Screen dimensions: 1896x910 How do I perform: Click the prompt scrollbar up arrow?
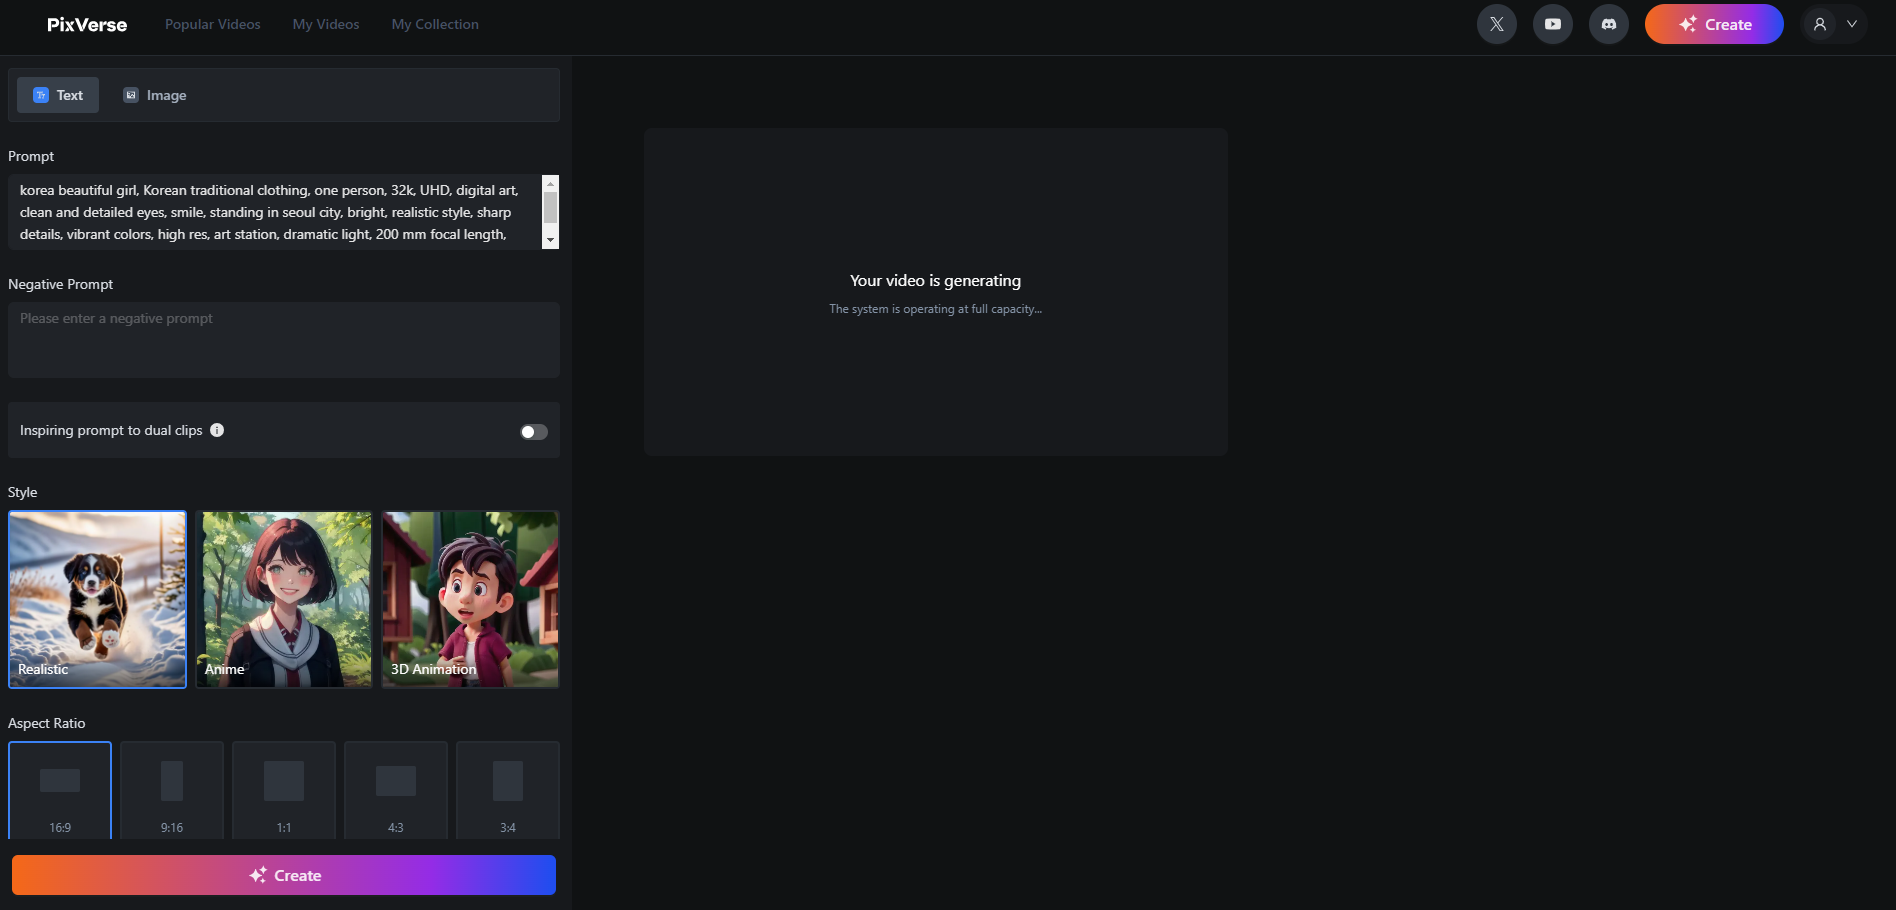(x=550, y=183)
